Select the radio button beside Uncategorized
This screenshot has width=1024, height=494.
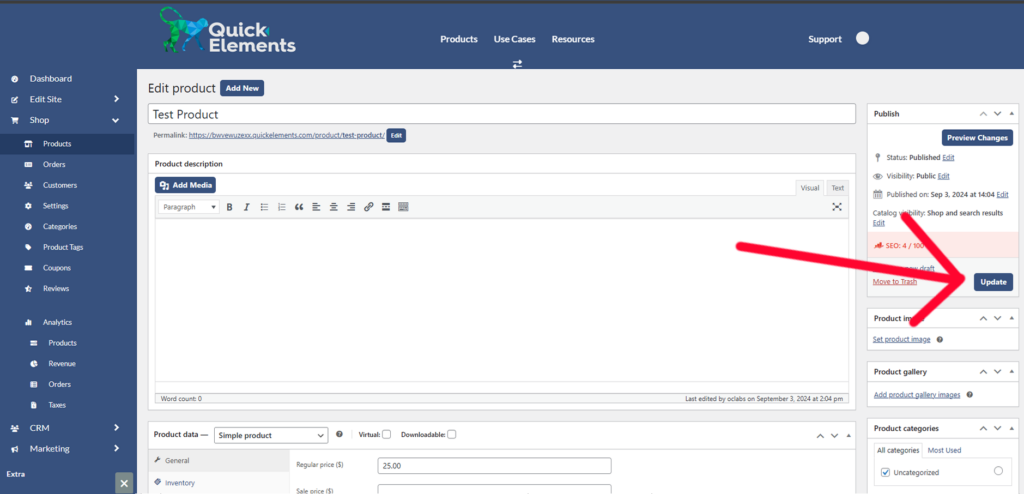(x=998, y=471)
